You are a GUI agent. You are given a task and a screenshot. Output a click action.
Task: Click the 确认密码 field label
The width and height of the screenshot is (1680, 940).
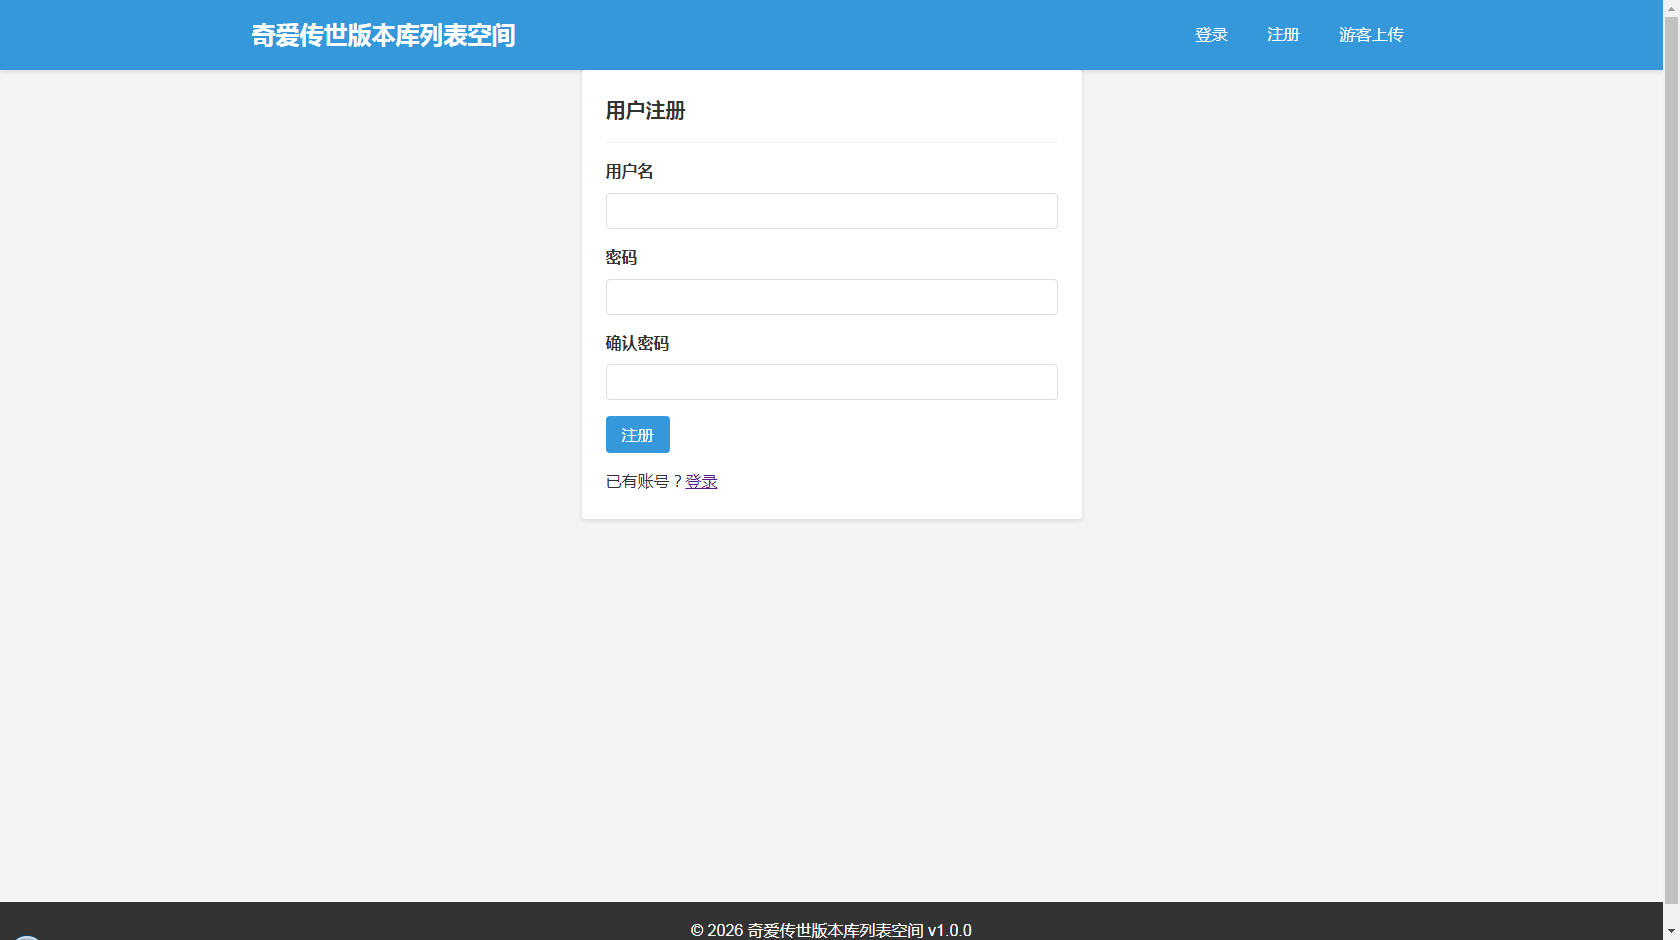[637, 344]
